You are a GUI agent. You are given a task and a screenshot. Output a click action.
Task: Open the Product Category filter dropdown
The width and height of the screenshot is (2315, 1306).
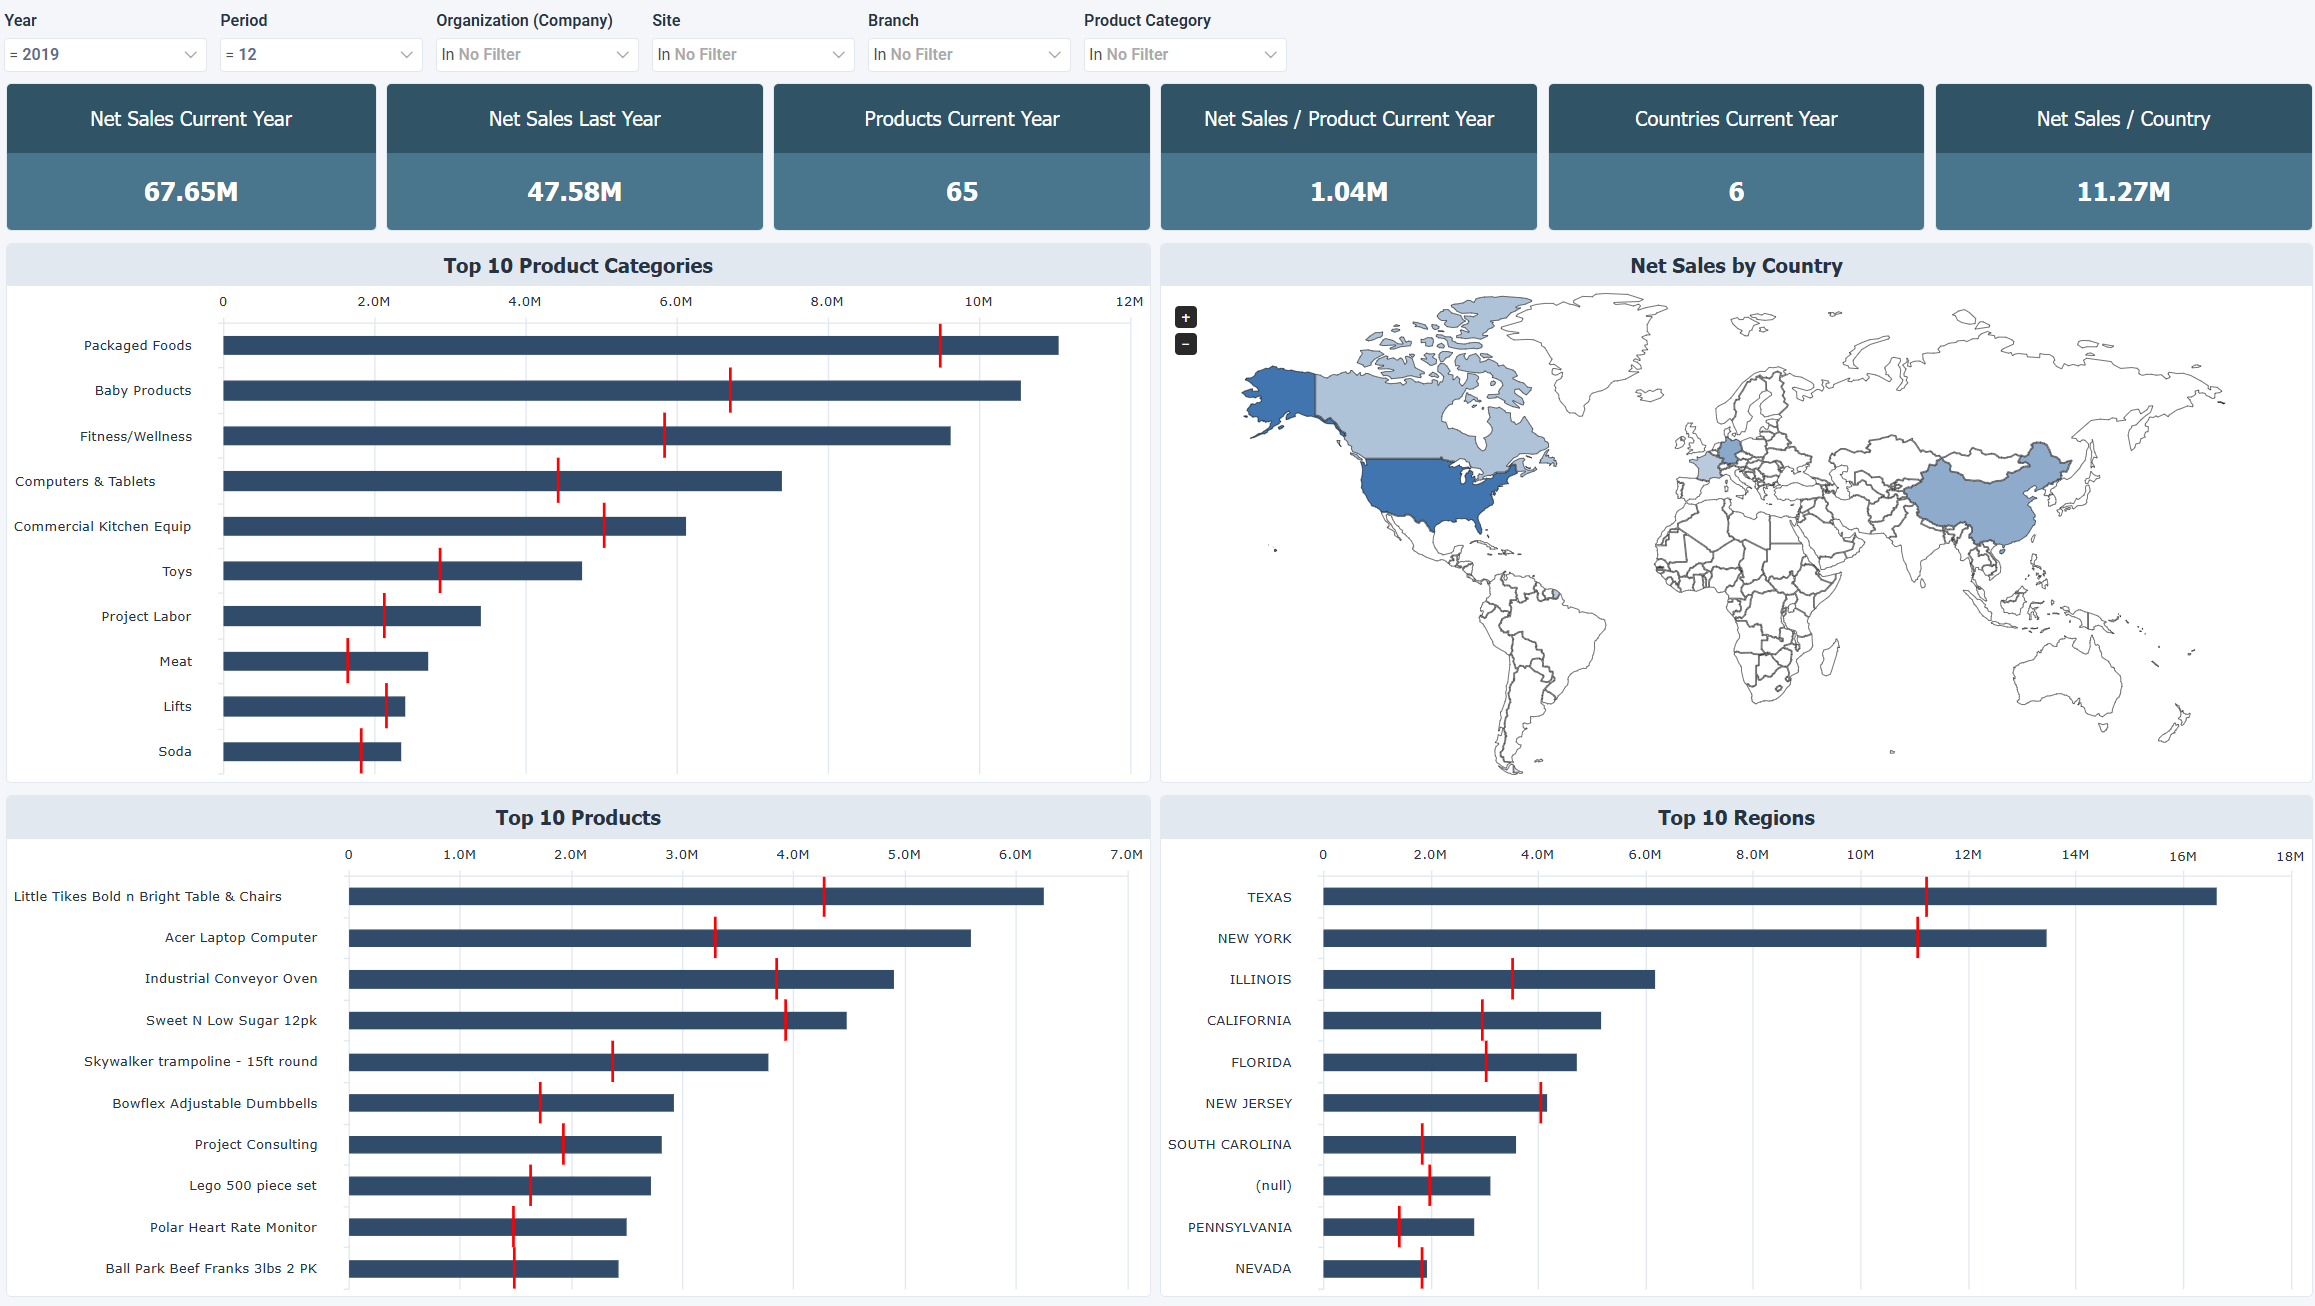pos(1183,54)
